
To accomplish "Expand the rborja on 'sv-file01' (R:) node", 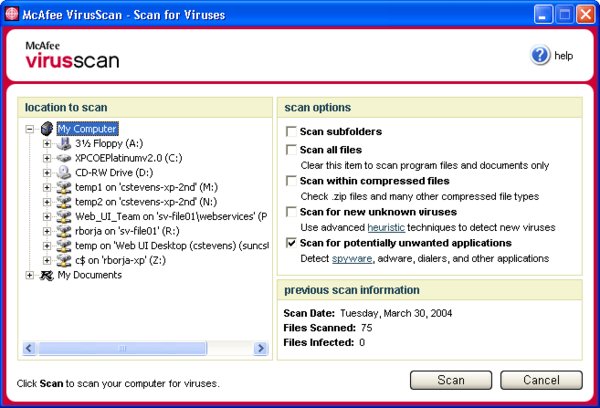I will point(46,231).
